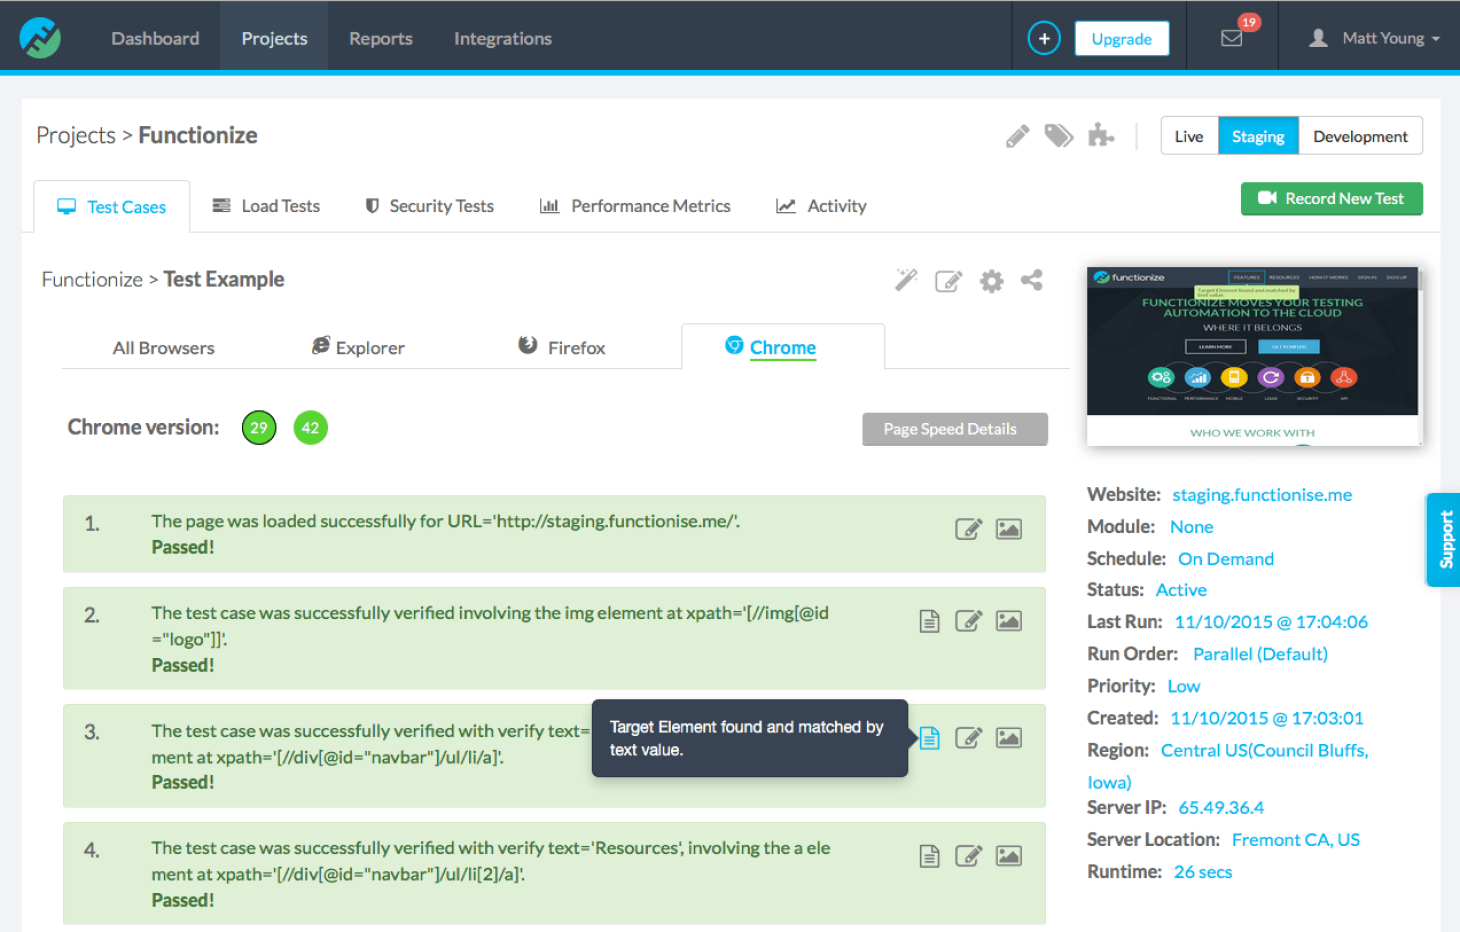Switch environment to Development
The height and width of the screenshot is (932, 1460).
[x=1360, y=135]
